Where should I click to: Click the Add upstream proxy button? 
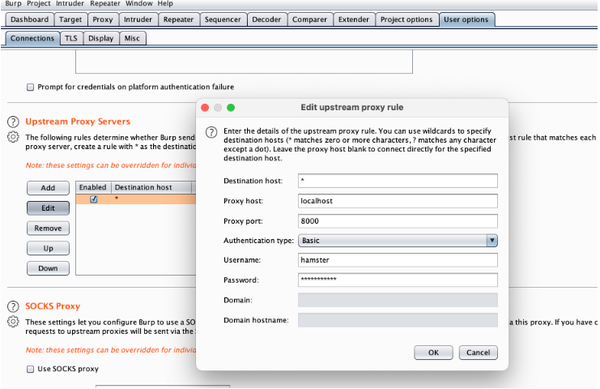[x=48, y=188]
